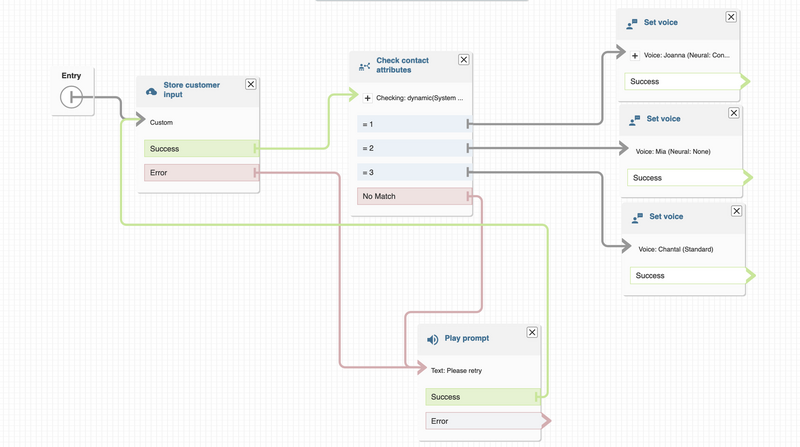Close the Chantal Set voice block
Screen dimensions: 800x447
coord(736,211)
